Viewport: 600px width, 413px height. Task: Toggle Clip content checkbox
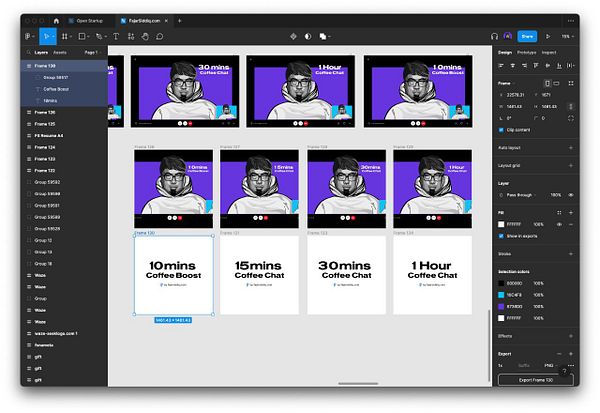point(501,130)
